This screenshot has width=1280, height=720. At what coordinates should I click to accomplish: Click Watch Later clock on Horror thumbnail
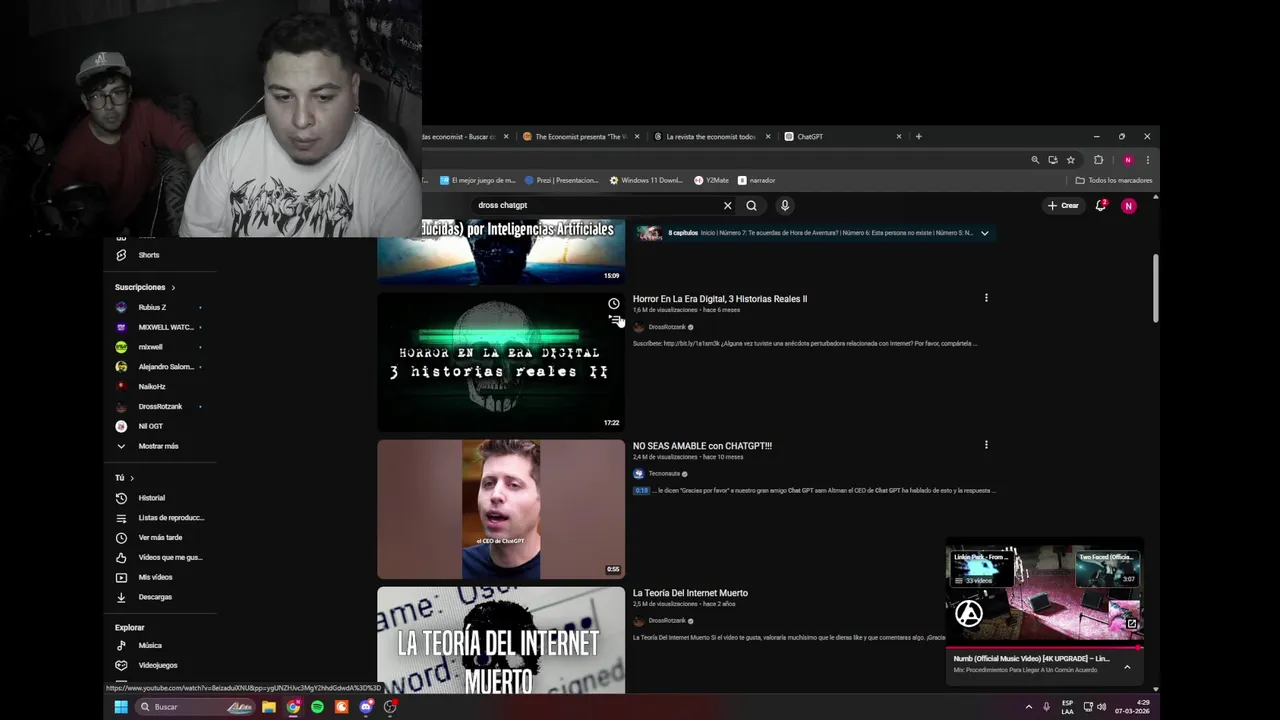click(614, 303)
